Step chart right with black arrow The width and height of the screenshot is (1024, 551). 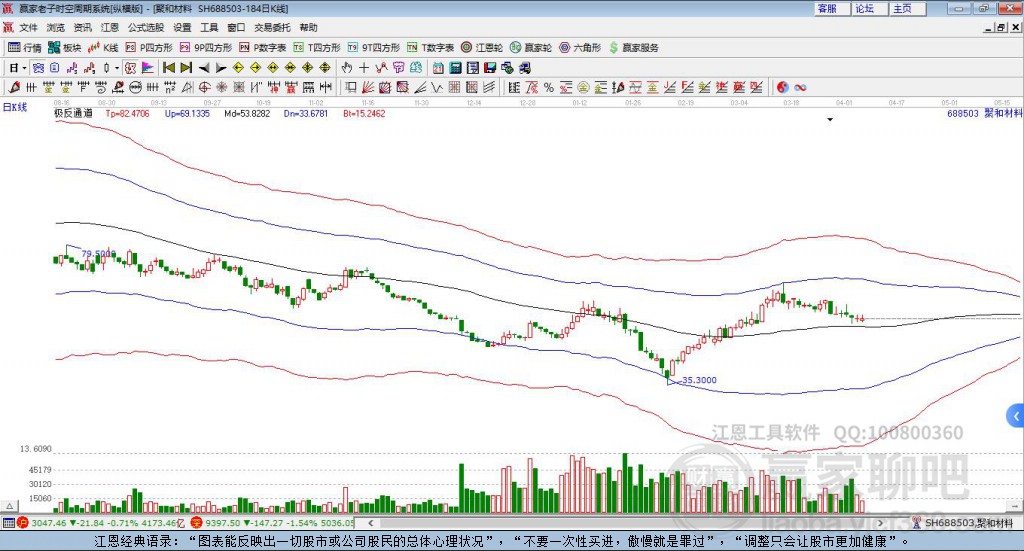coord(221,68)
